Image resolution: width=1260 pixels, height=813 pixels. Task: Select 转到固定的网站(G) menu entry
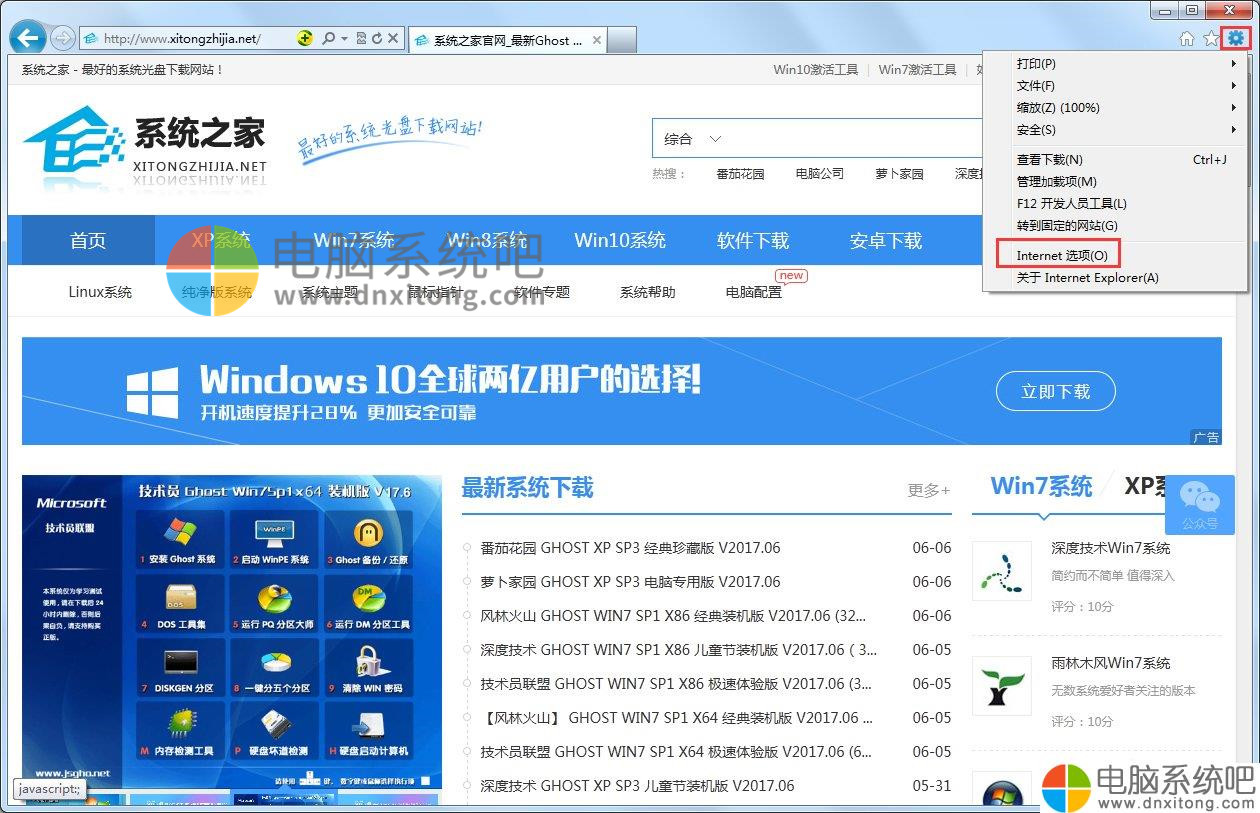1115,226
